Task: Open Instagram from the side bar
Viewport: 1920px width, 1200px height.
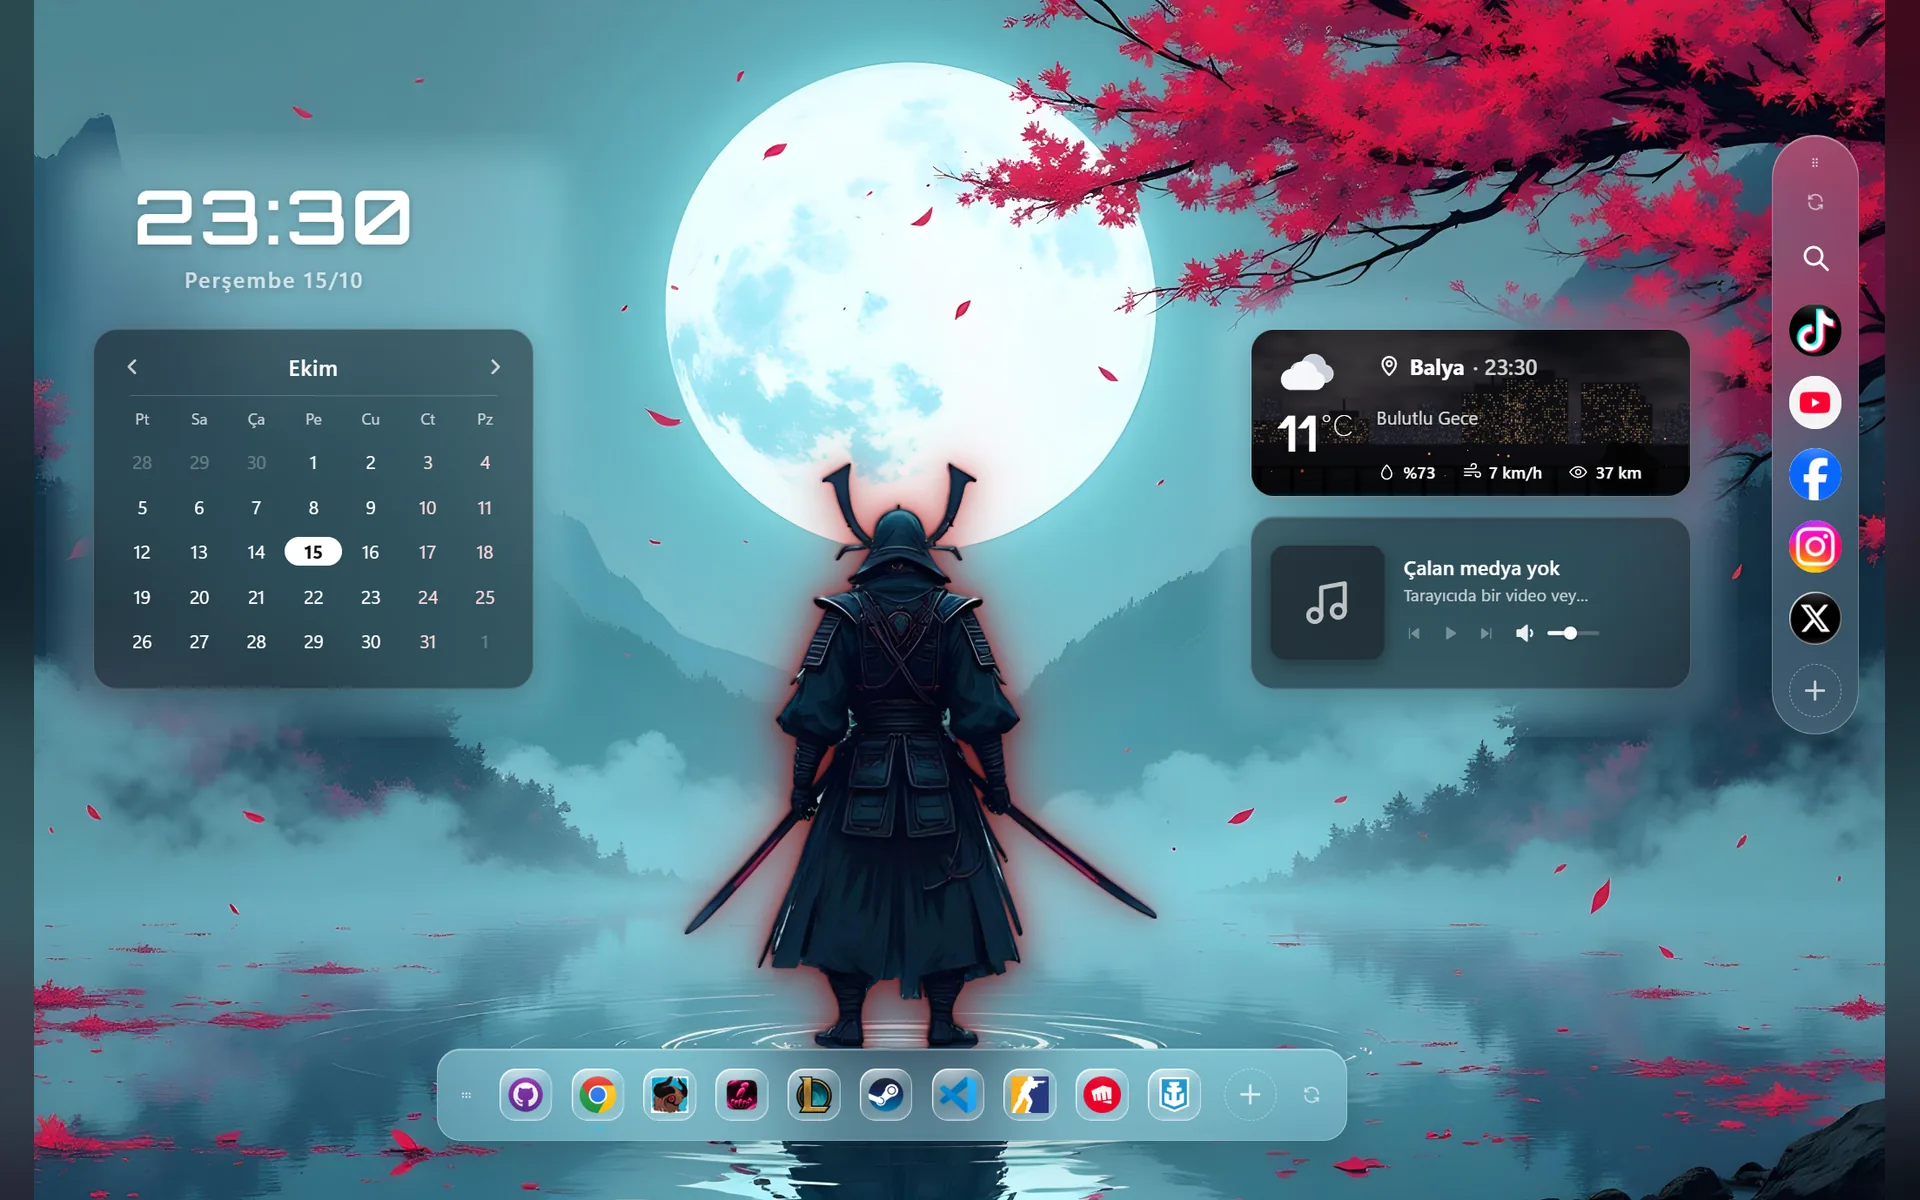Action: click(x=1815, y=547)
